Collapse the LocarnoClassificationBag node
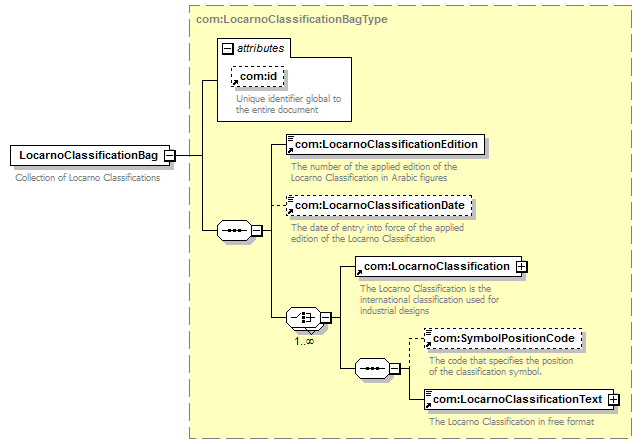This screenshot has height=444, width=642. pyautogui.click(x=170, y=156)
